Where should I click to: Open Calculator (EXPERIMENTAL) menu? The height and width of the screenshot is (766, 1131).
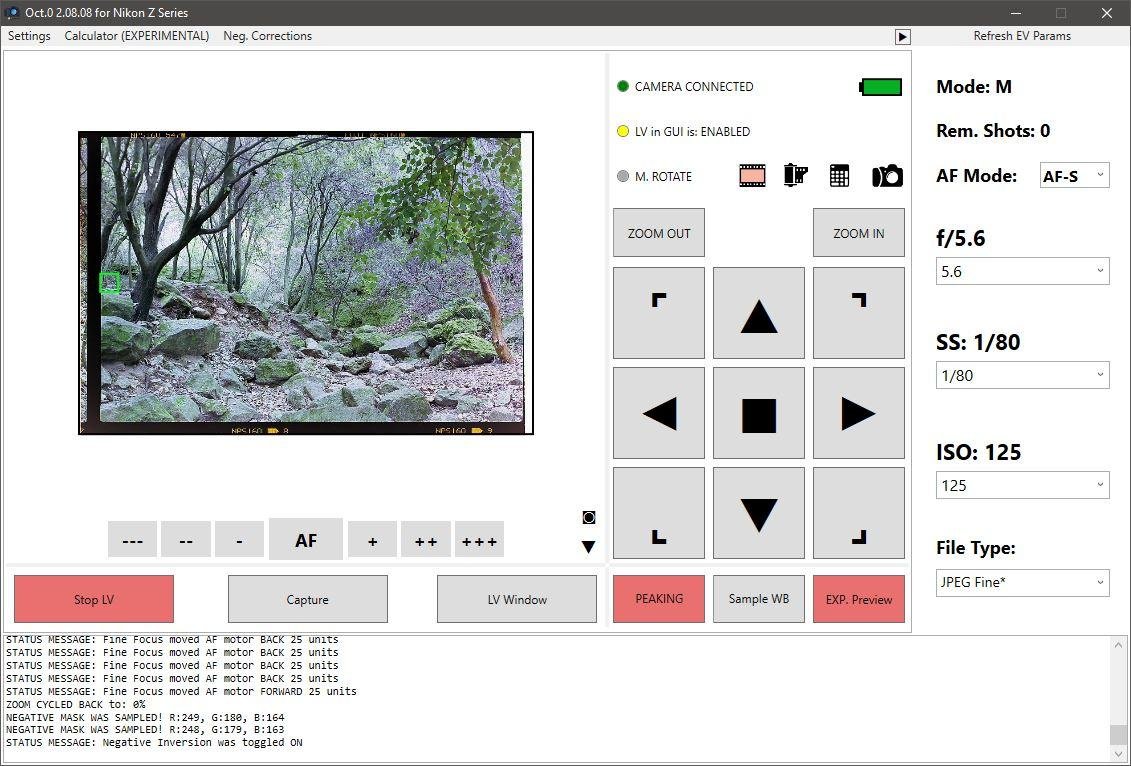tap(137, 36)
